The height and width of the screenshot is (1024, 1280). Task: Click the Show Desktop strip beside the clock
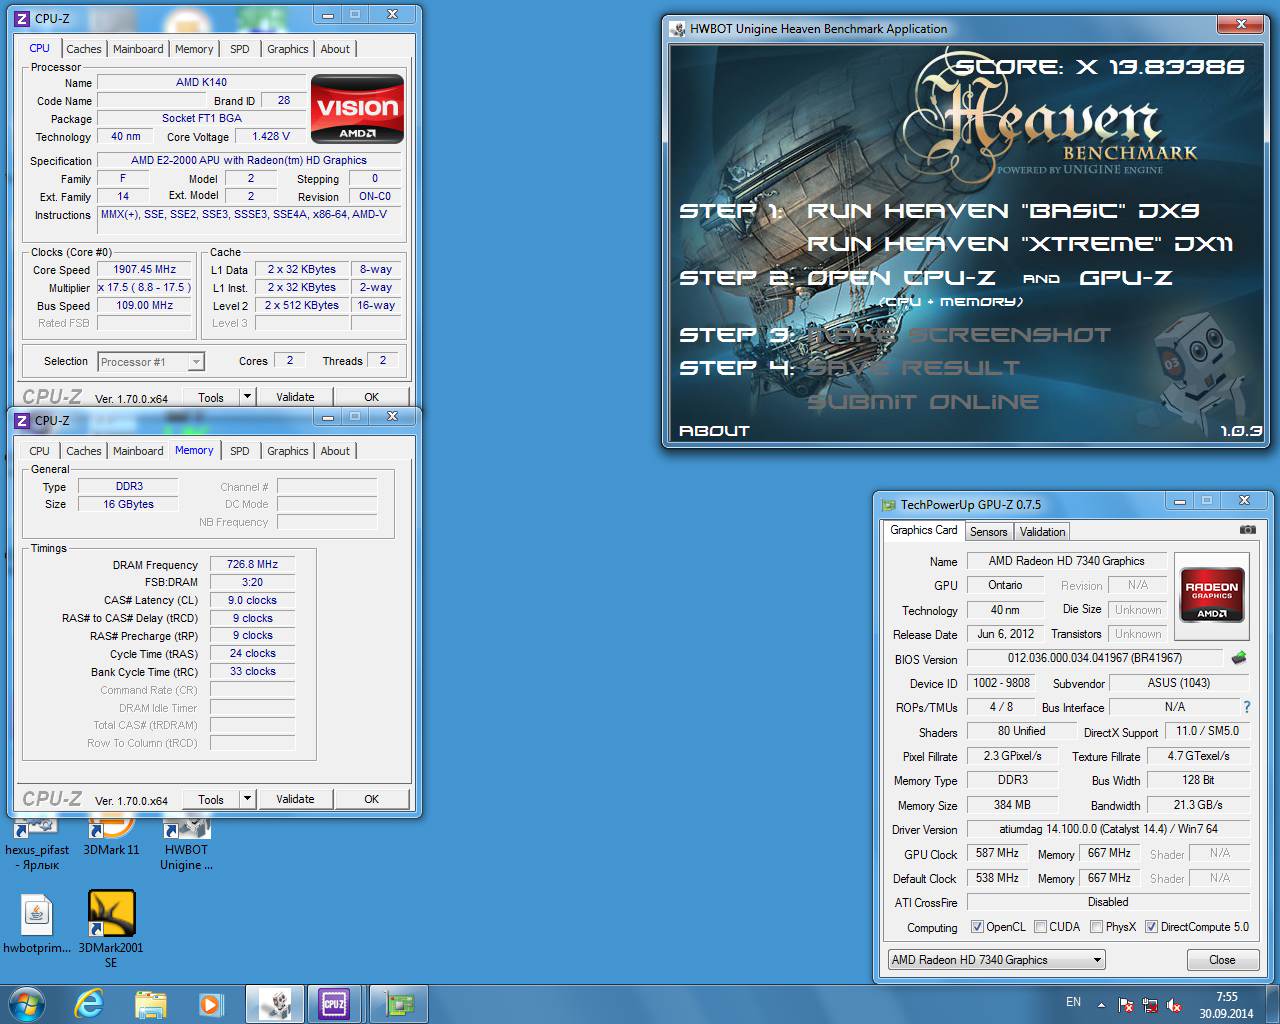(x=1272, y=1004)
